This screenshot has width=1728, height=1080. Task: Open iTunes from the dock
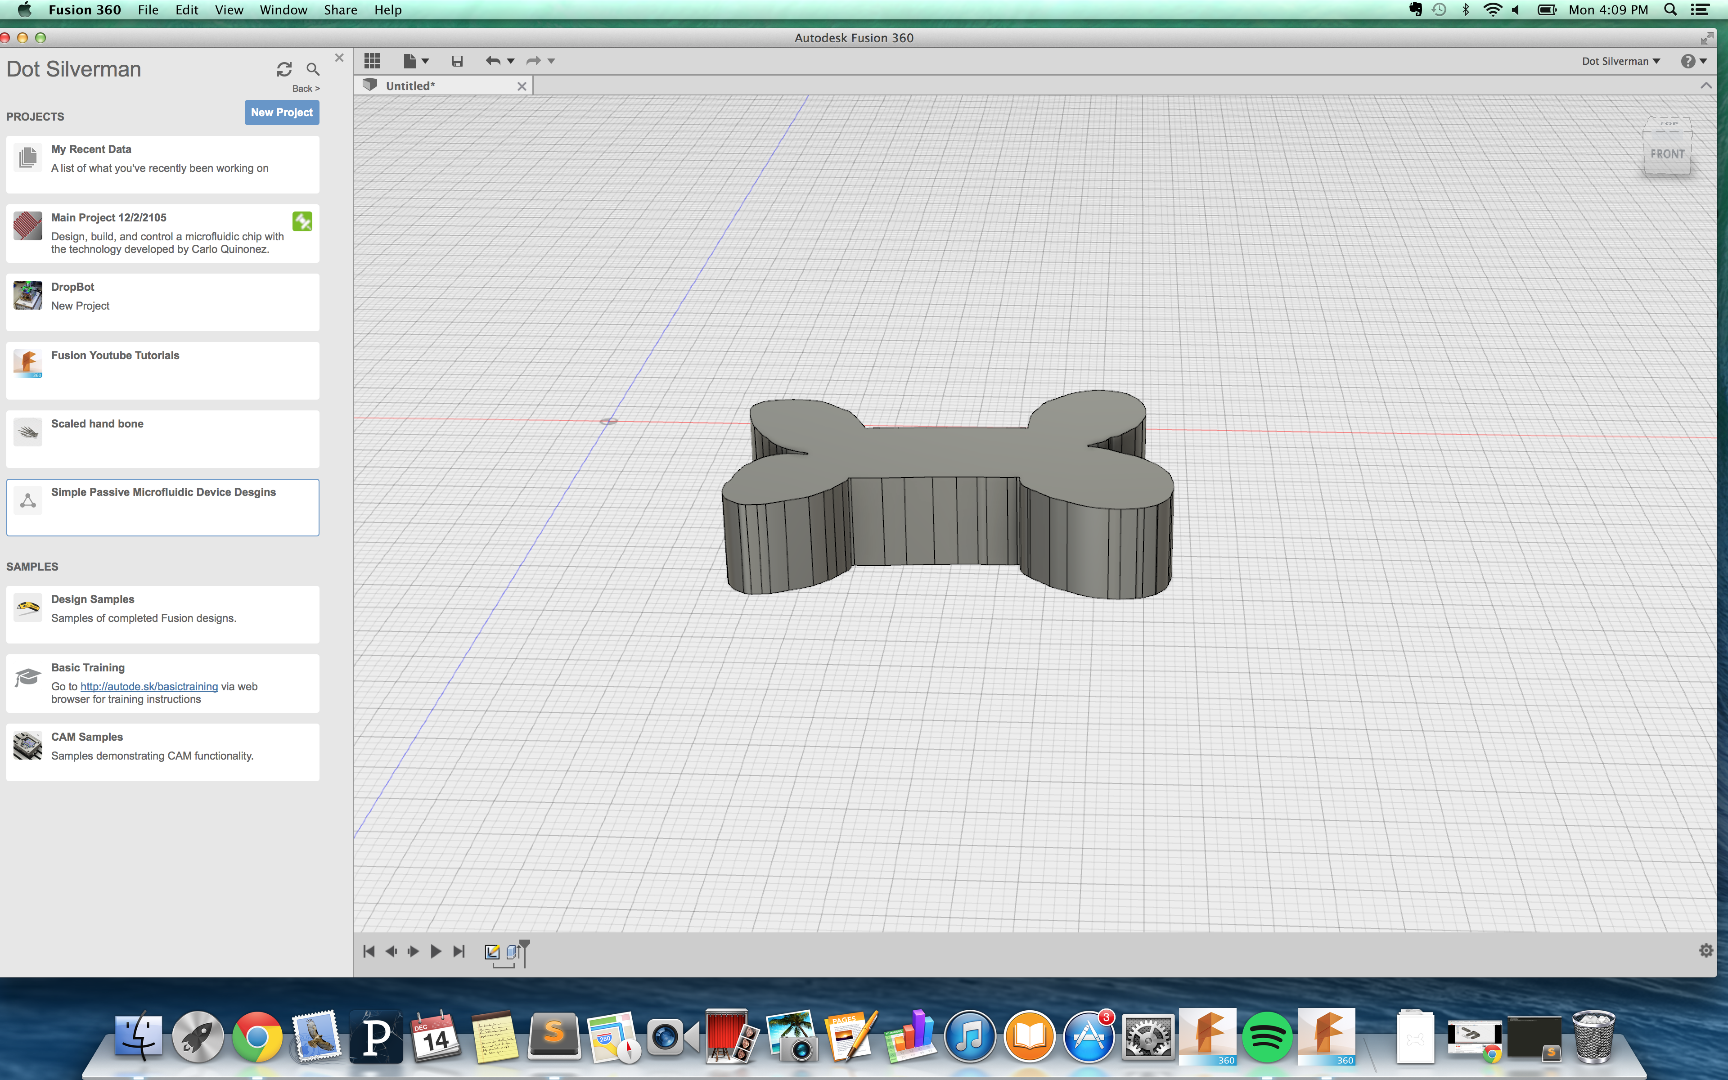[970, 1038]
